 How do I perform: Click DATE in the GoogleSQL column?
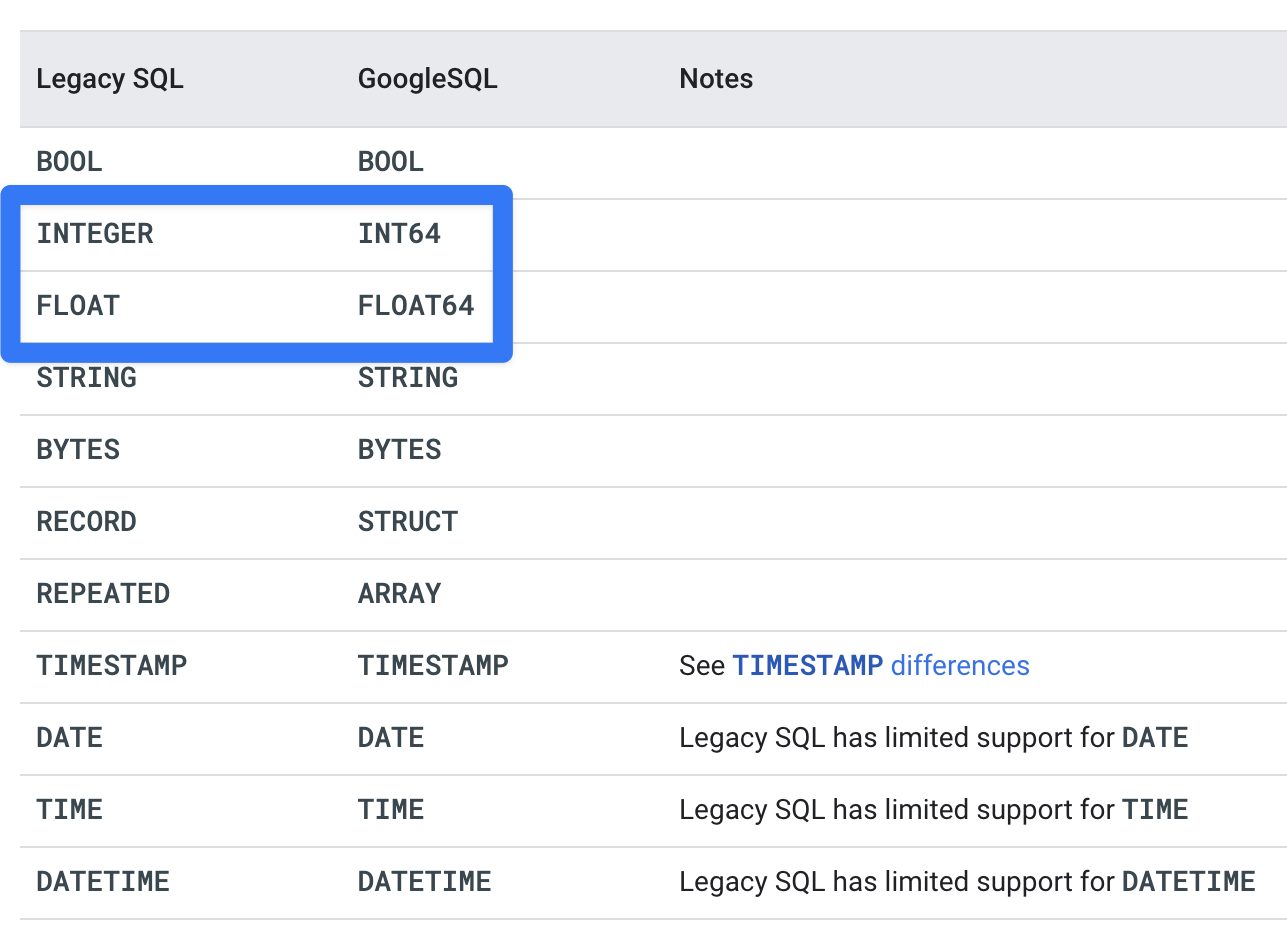[391, 738]
